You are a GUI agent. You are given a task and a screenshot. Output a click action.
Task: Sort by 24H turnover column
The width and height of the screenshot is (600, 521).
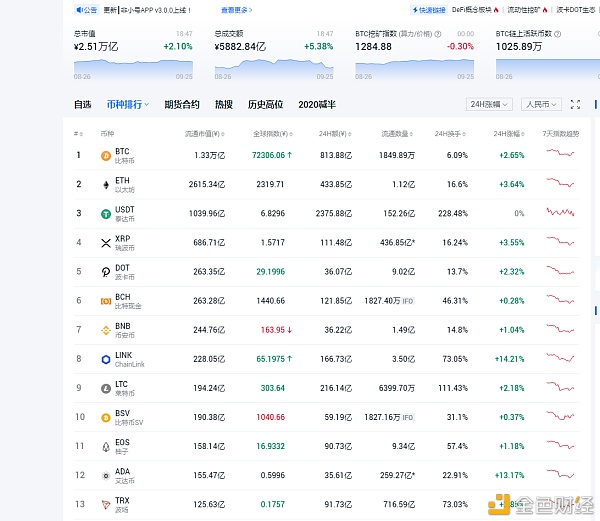pyautogui.click(x=450, y=134)
